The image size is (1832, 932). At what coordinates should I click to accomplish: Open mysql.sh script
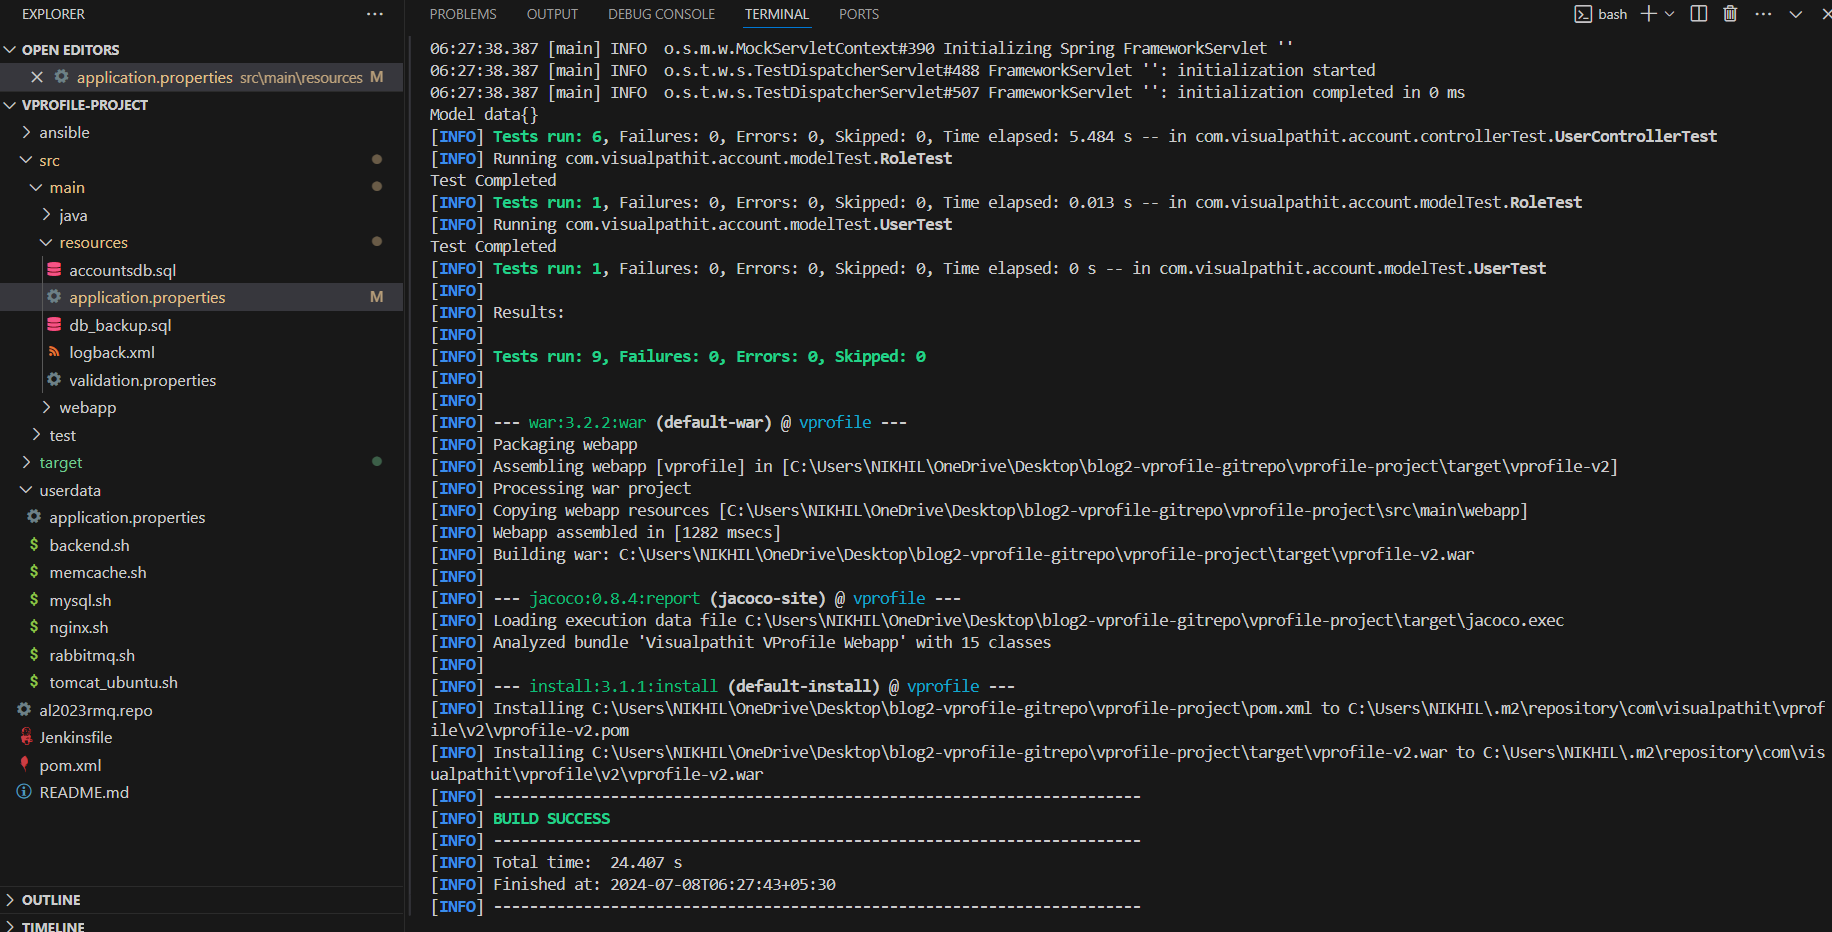pyautogui.click(x=80, y=600)
